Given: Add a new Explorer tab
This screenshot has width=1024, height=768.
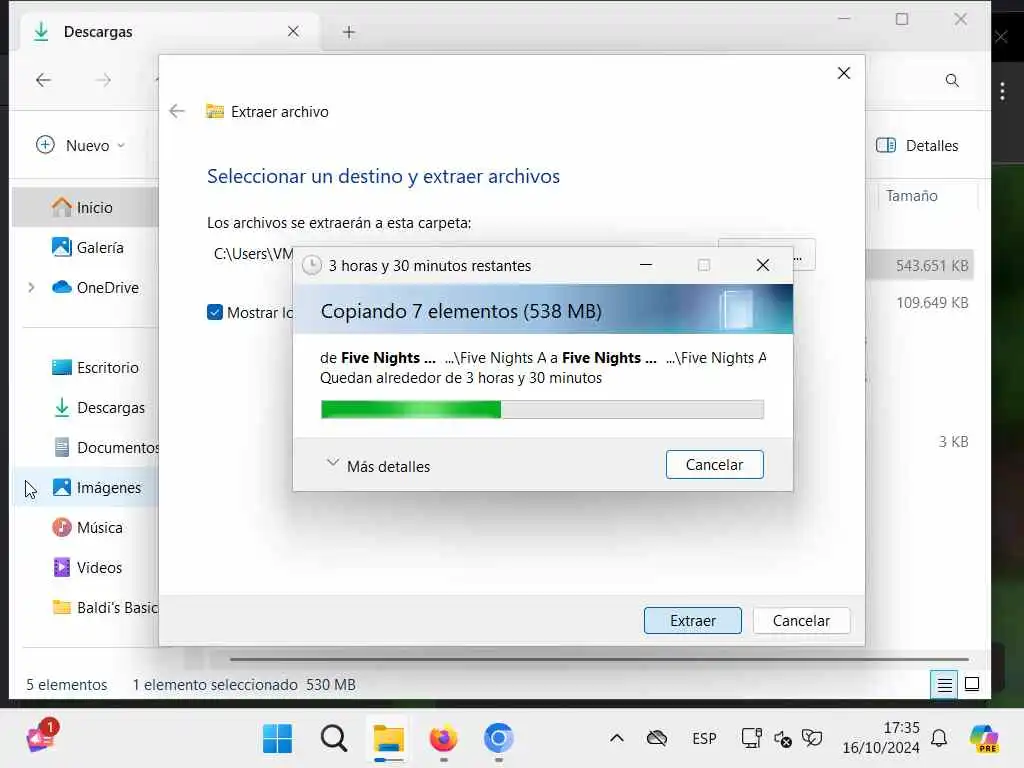Looking at the screenshot, I should pos(349,31).
